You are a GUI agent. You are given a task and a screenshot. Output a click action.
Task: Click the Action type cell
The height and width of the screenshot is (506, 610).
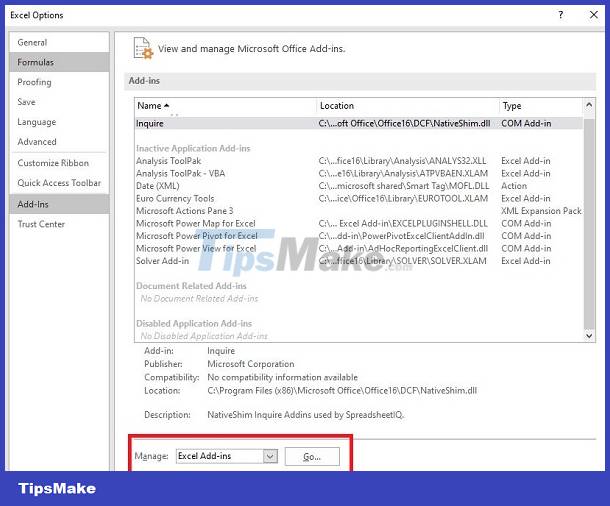514,186
